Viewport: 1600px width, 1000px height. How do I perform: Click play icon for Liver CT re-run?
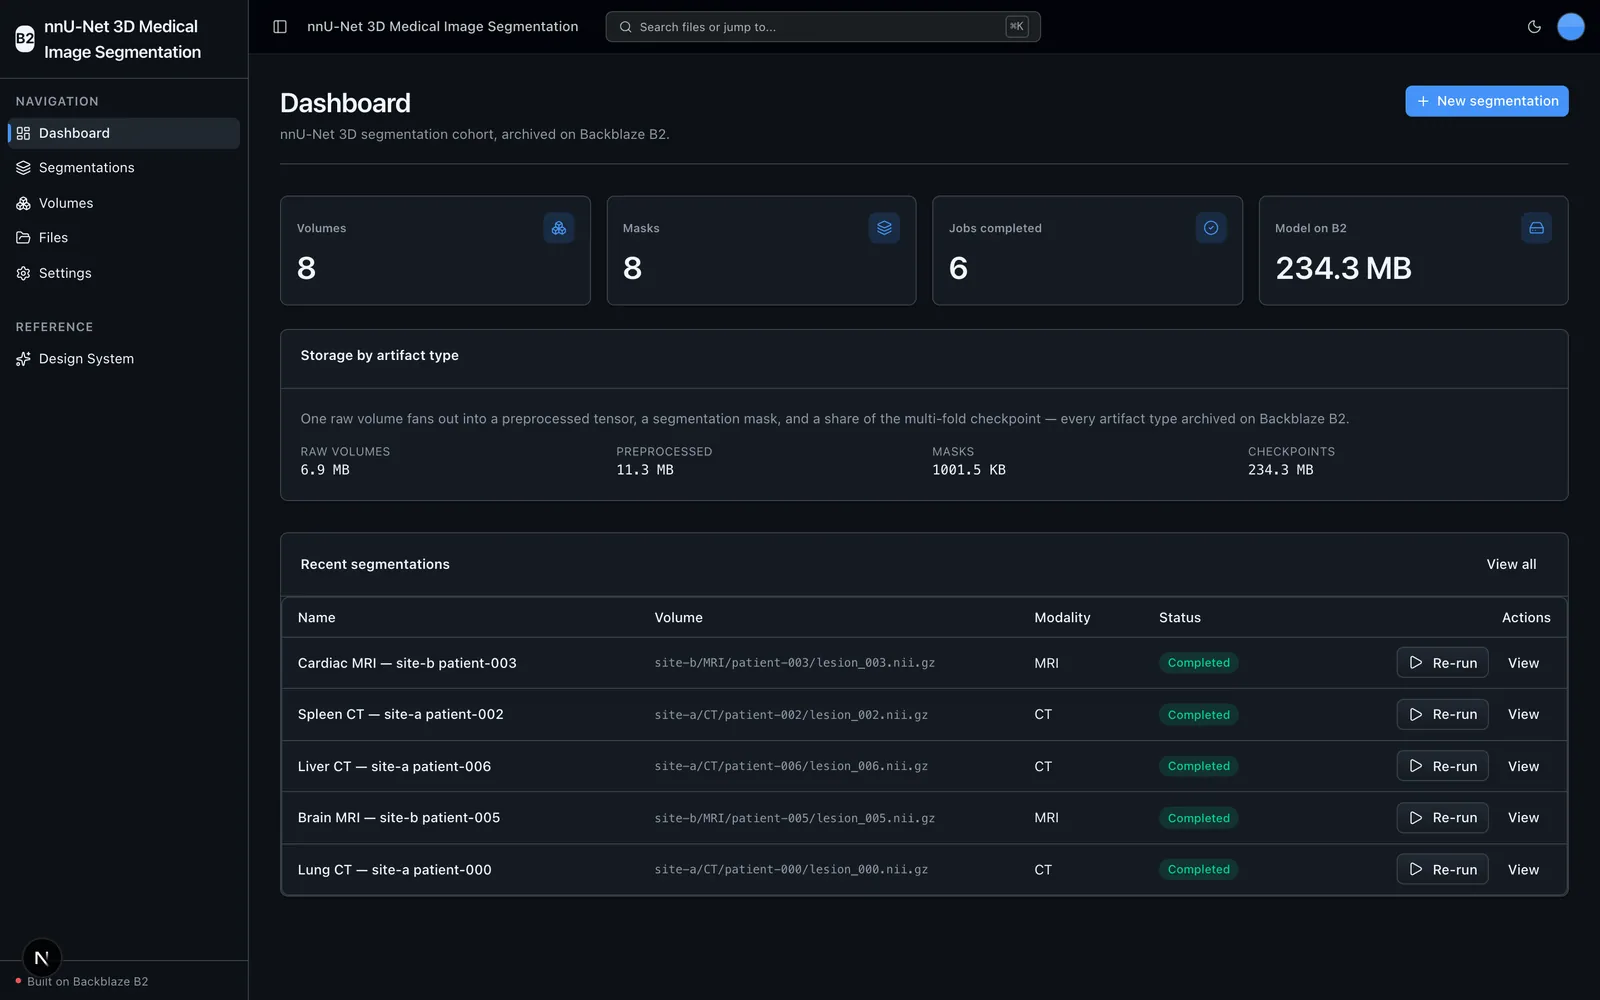coord(1416,766)
